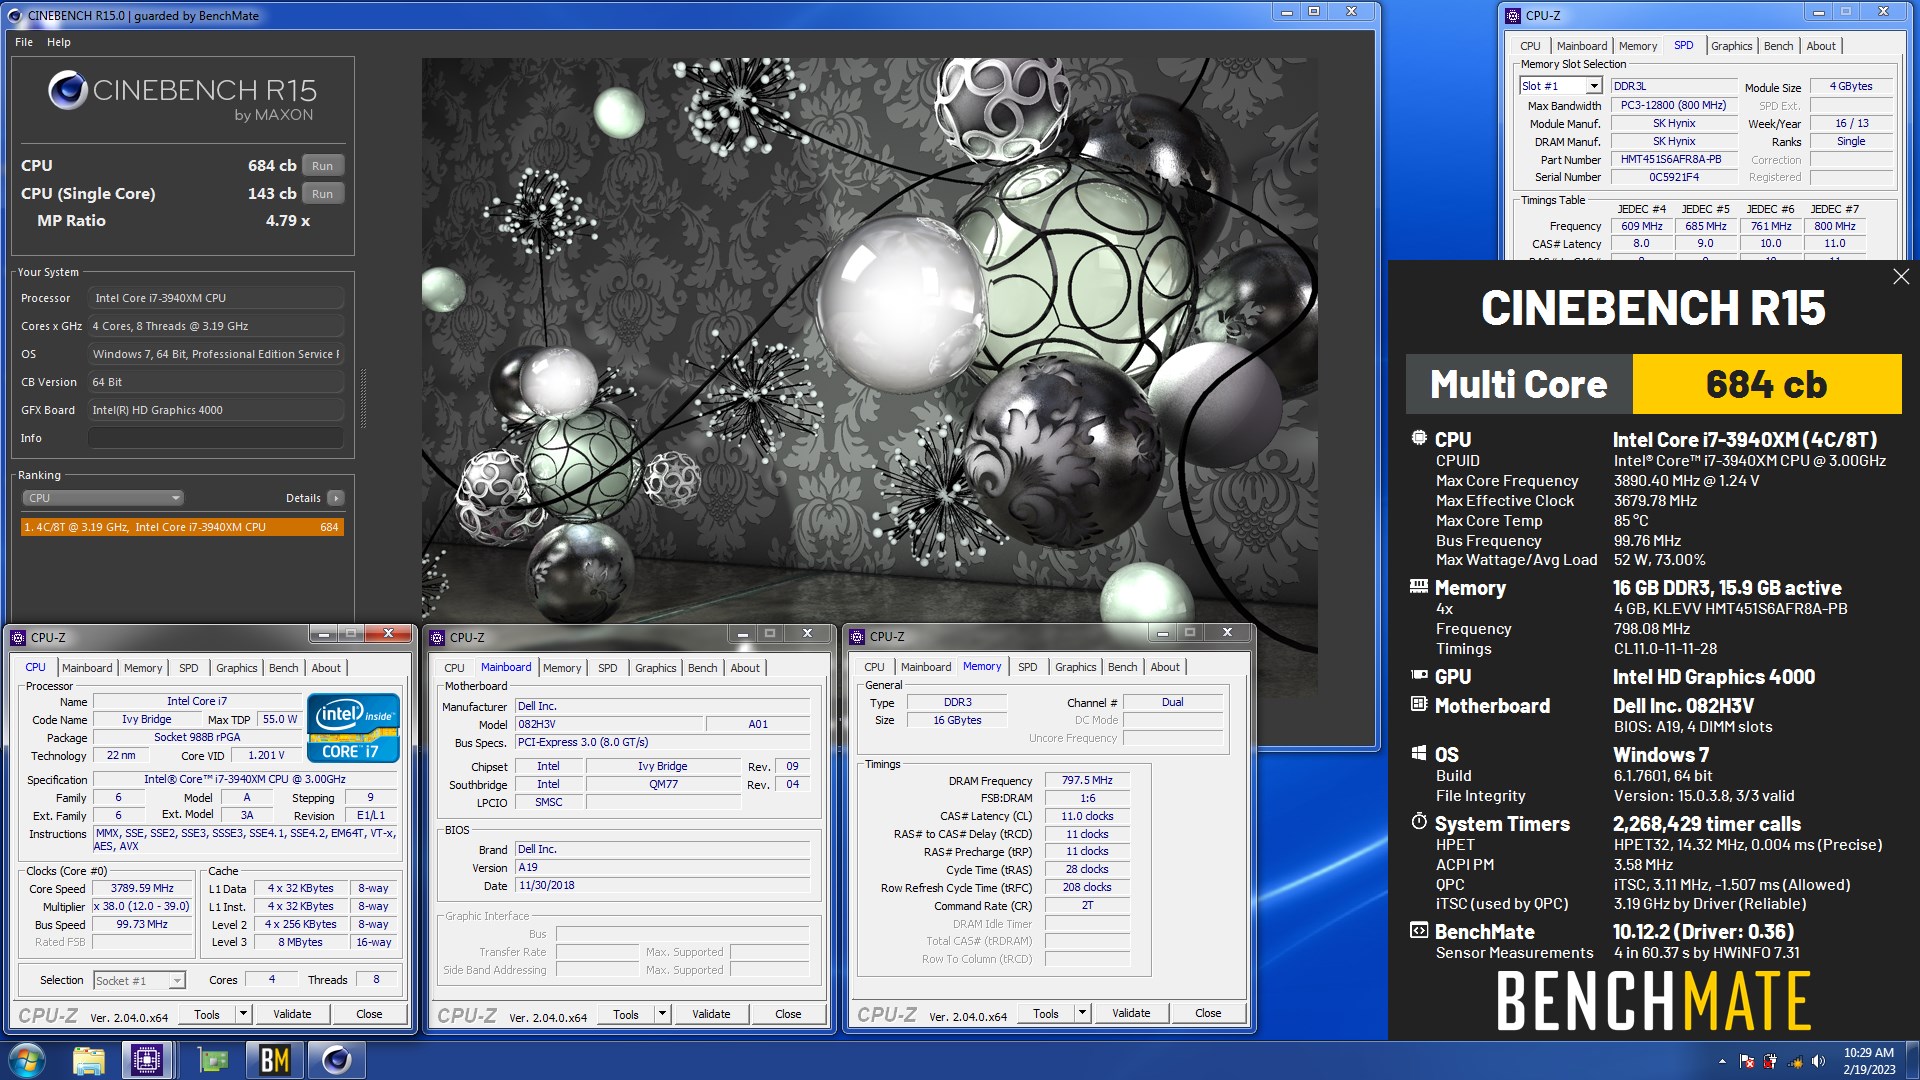This screenshot has width=1920, height=1080.
Task: Open the Socket #1 selection dropdown
Action: click(140, 981)
